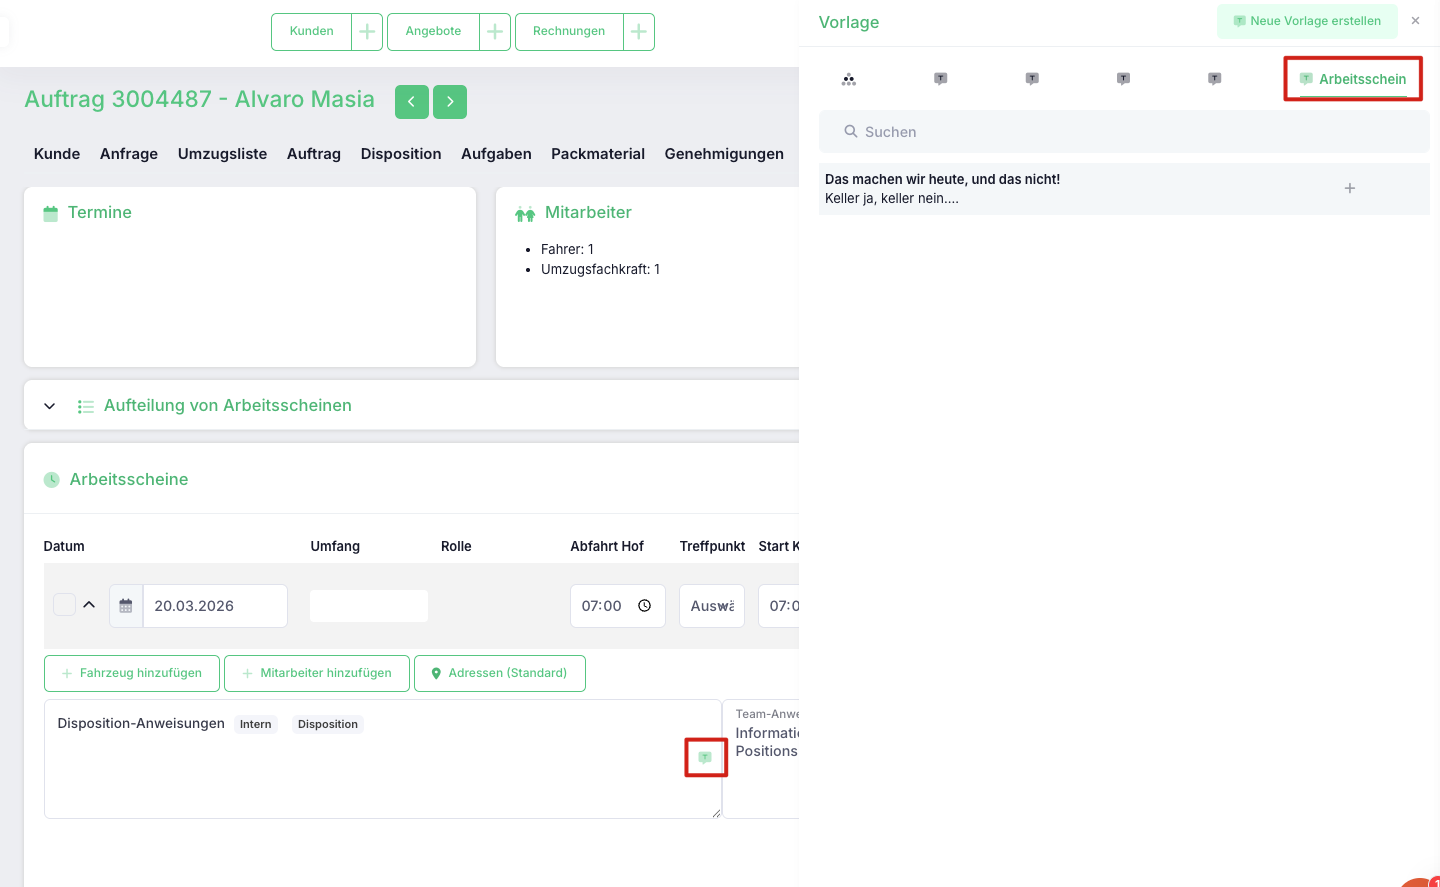Insert template via its plus icon
The width and height of the screenshot is (1440, 887).
point(1350,188)
